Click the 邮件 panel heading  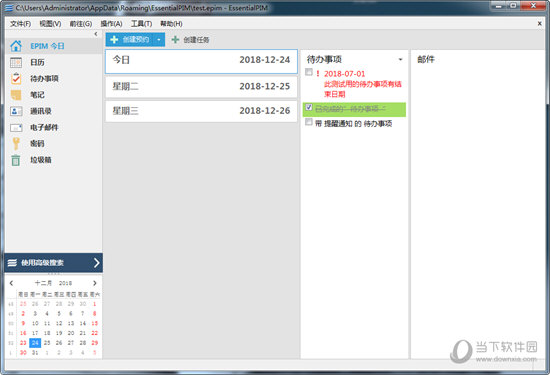(426, 59)
